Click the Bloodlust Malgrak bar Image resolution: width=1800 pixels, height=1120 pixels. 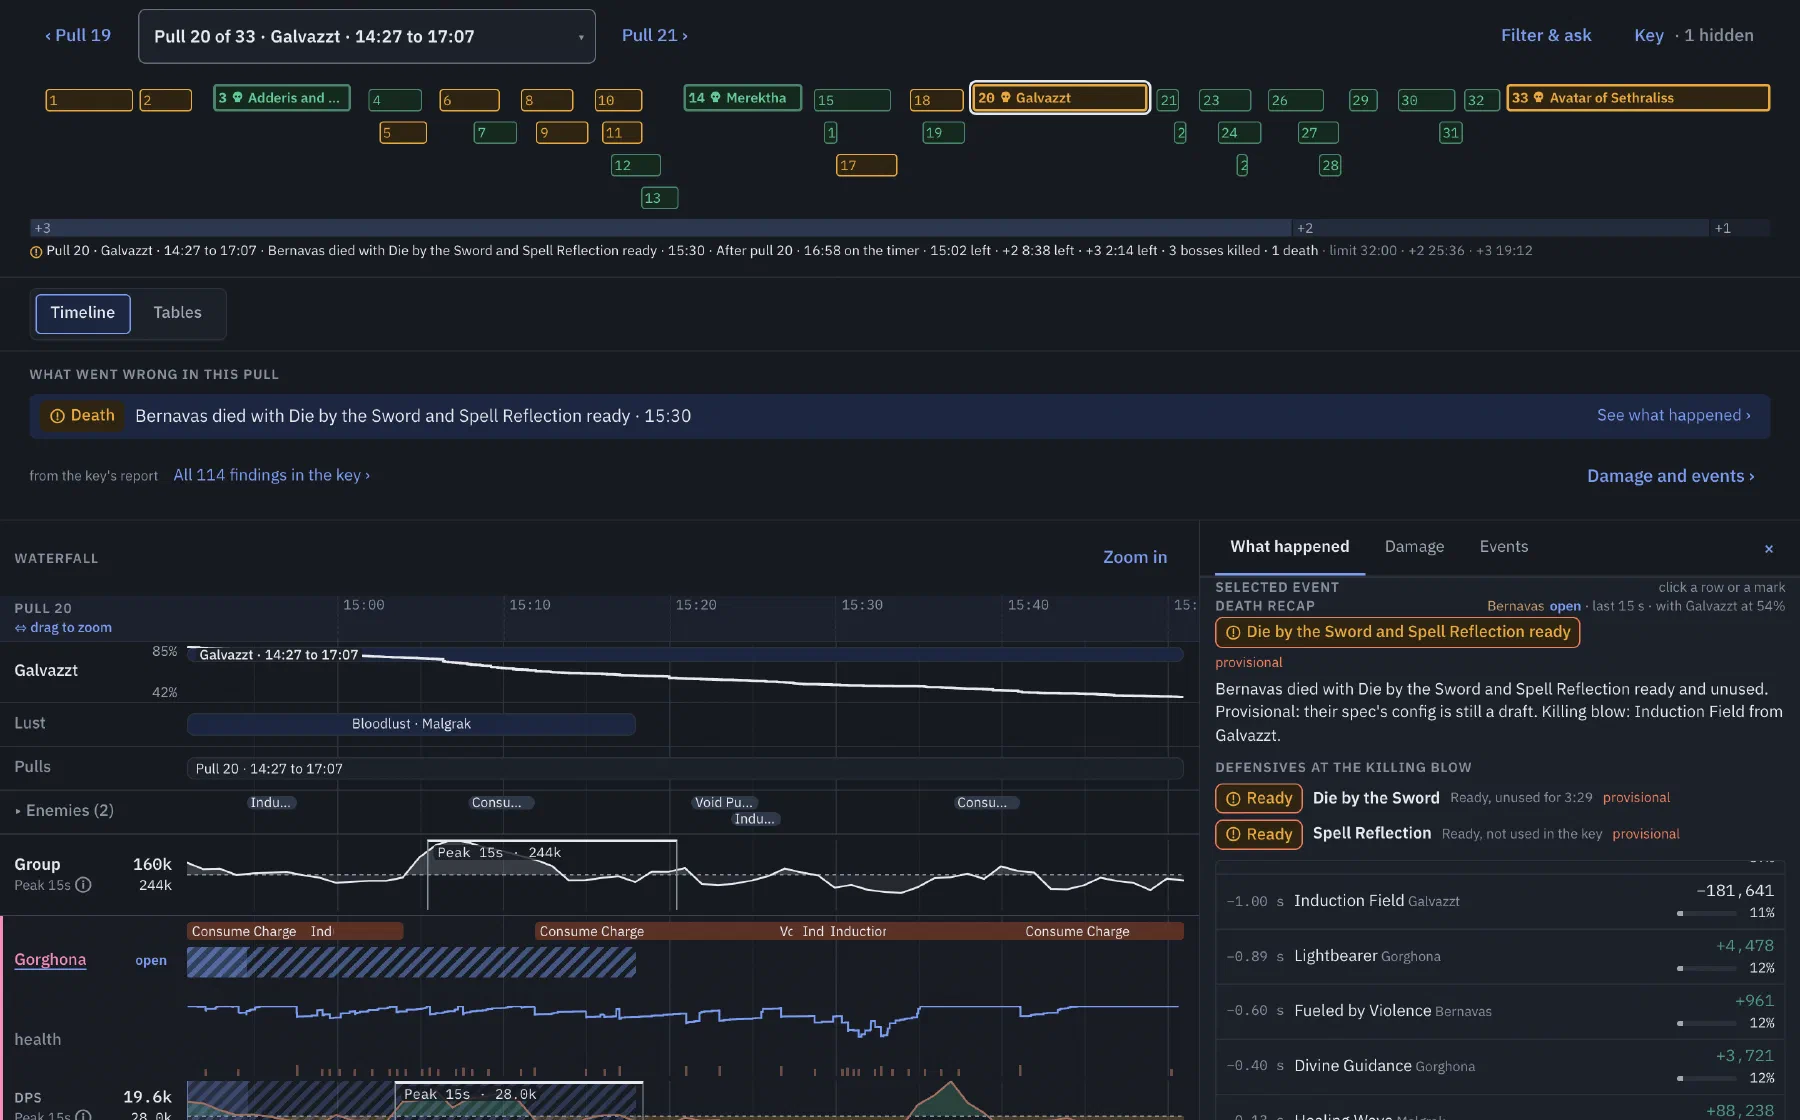(411, 724)
